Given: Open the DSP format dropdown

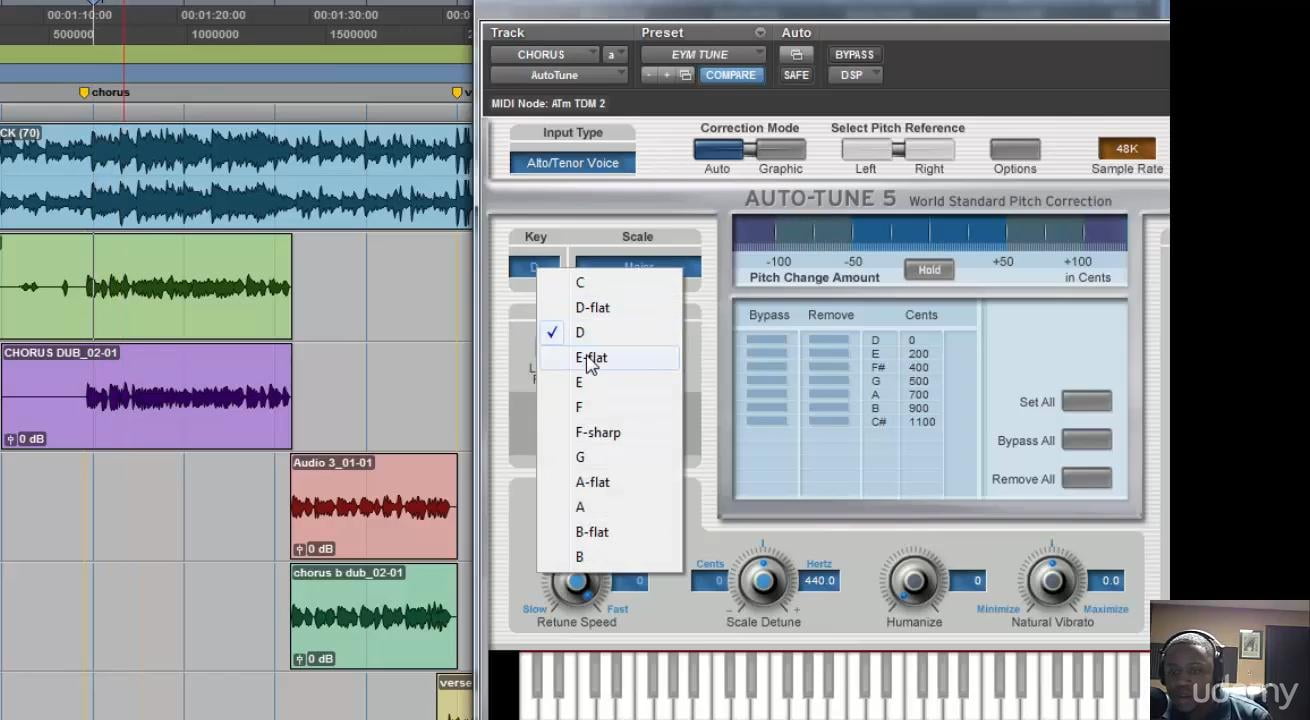Looking at the screenshot, I should (x=855, y=75).
